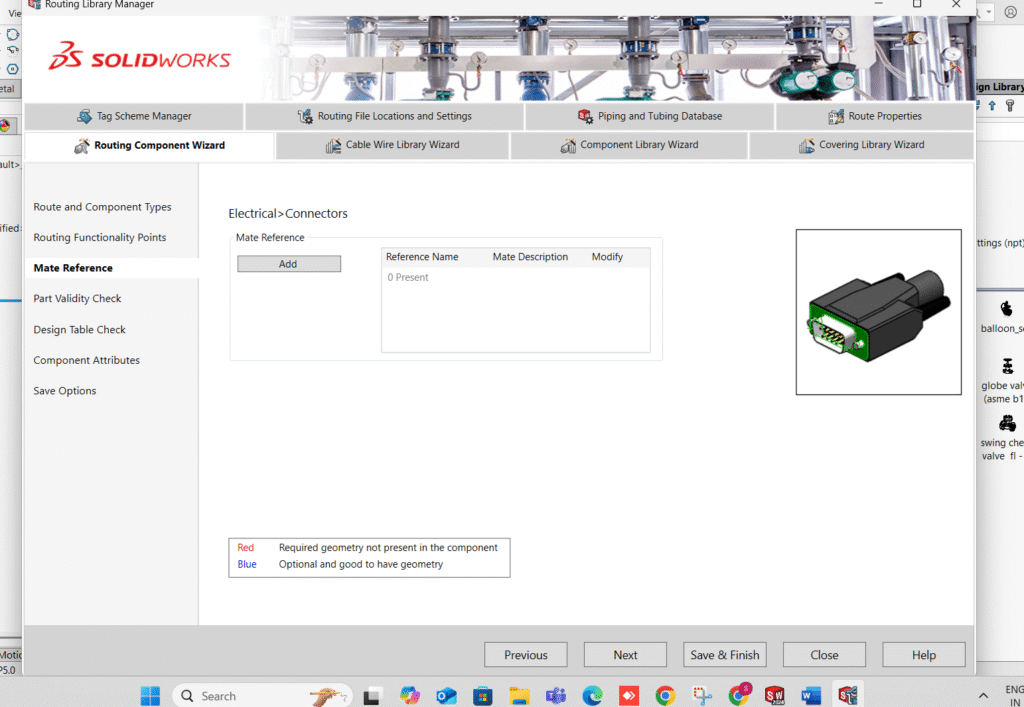Image resolution: width=1024 pixels, height=707 pixels.
Task: Select Design Table Check in sidebar
Action: [79, 330]
